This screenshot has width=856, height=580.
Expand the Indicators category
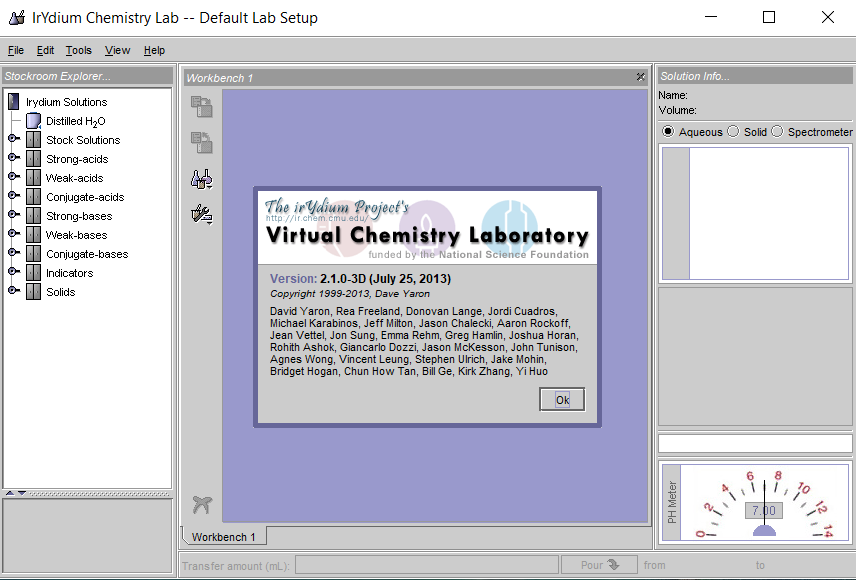point(10,272)
